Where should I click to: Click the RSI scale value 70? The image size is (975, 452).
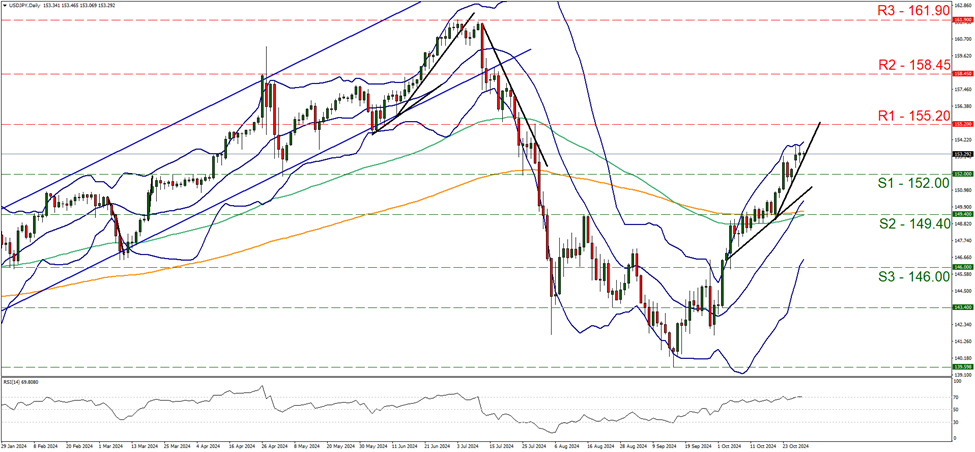(957, 396)
